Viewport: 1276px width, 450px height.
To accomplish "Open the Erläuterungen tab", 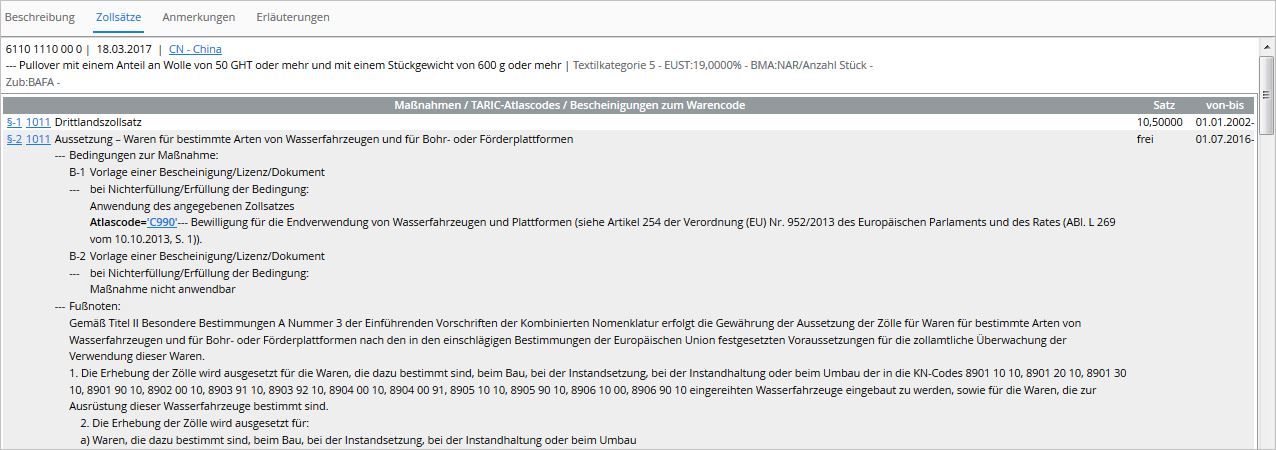I will coord(292,17).
